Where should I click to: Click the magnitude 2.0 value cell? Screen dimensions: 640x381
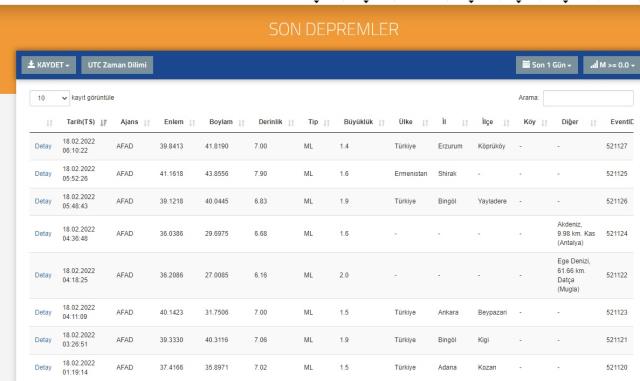pyautogui.click(x=344, y=275)
